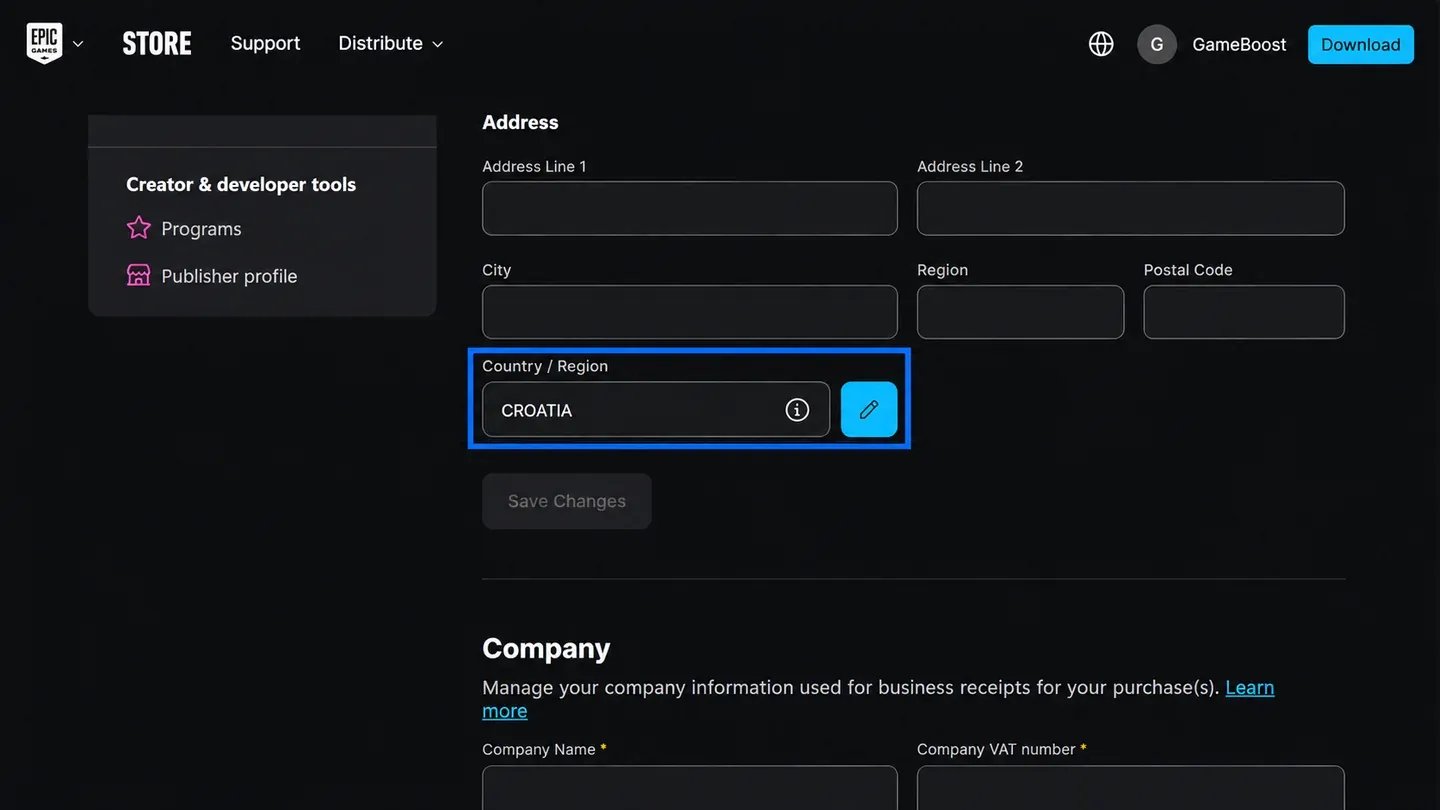1440x810 pixels.
Task: Expand the chevron beside the Epic Games logo
Action: 78,44
